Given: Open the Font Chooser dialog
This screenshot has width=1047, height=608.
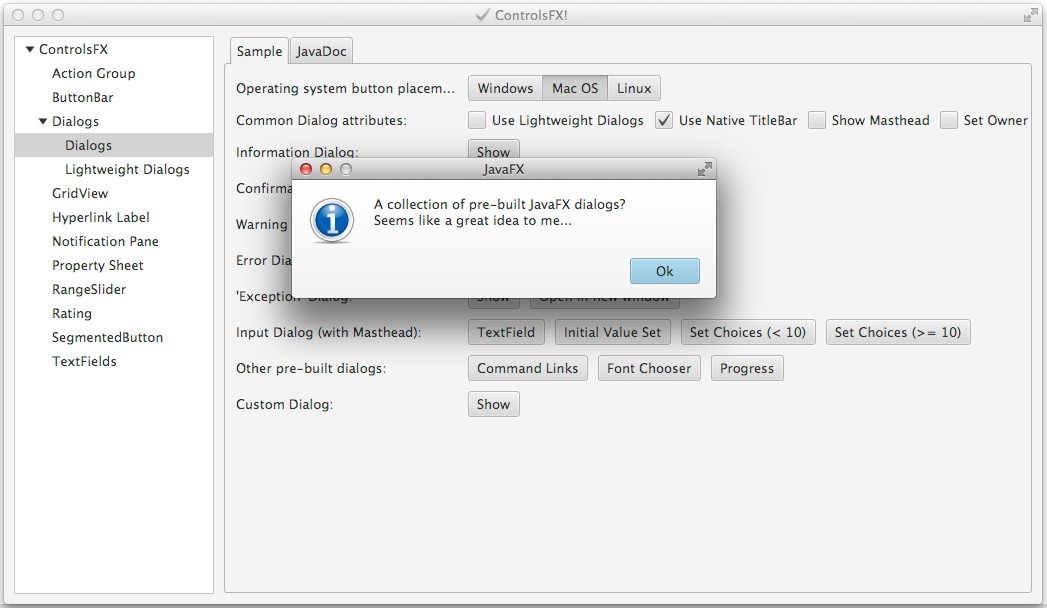Looking at the screenshot, I should click(x=649, y=368).
